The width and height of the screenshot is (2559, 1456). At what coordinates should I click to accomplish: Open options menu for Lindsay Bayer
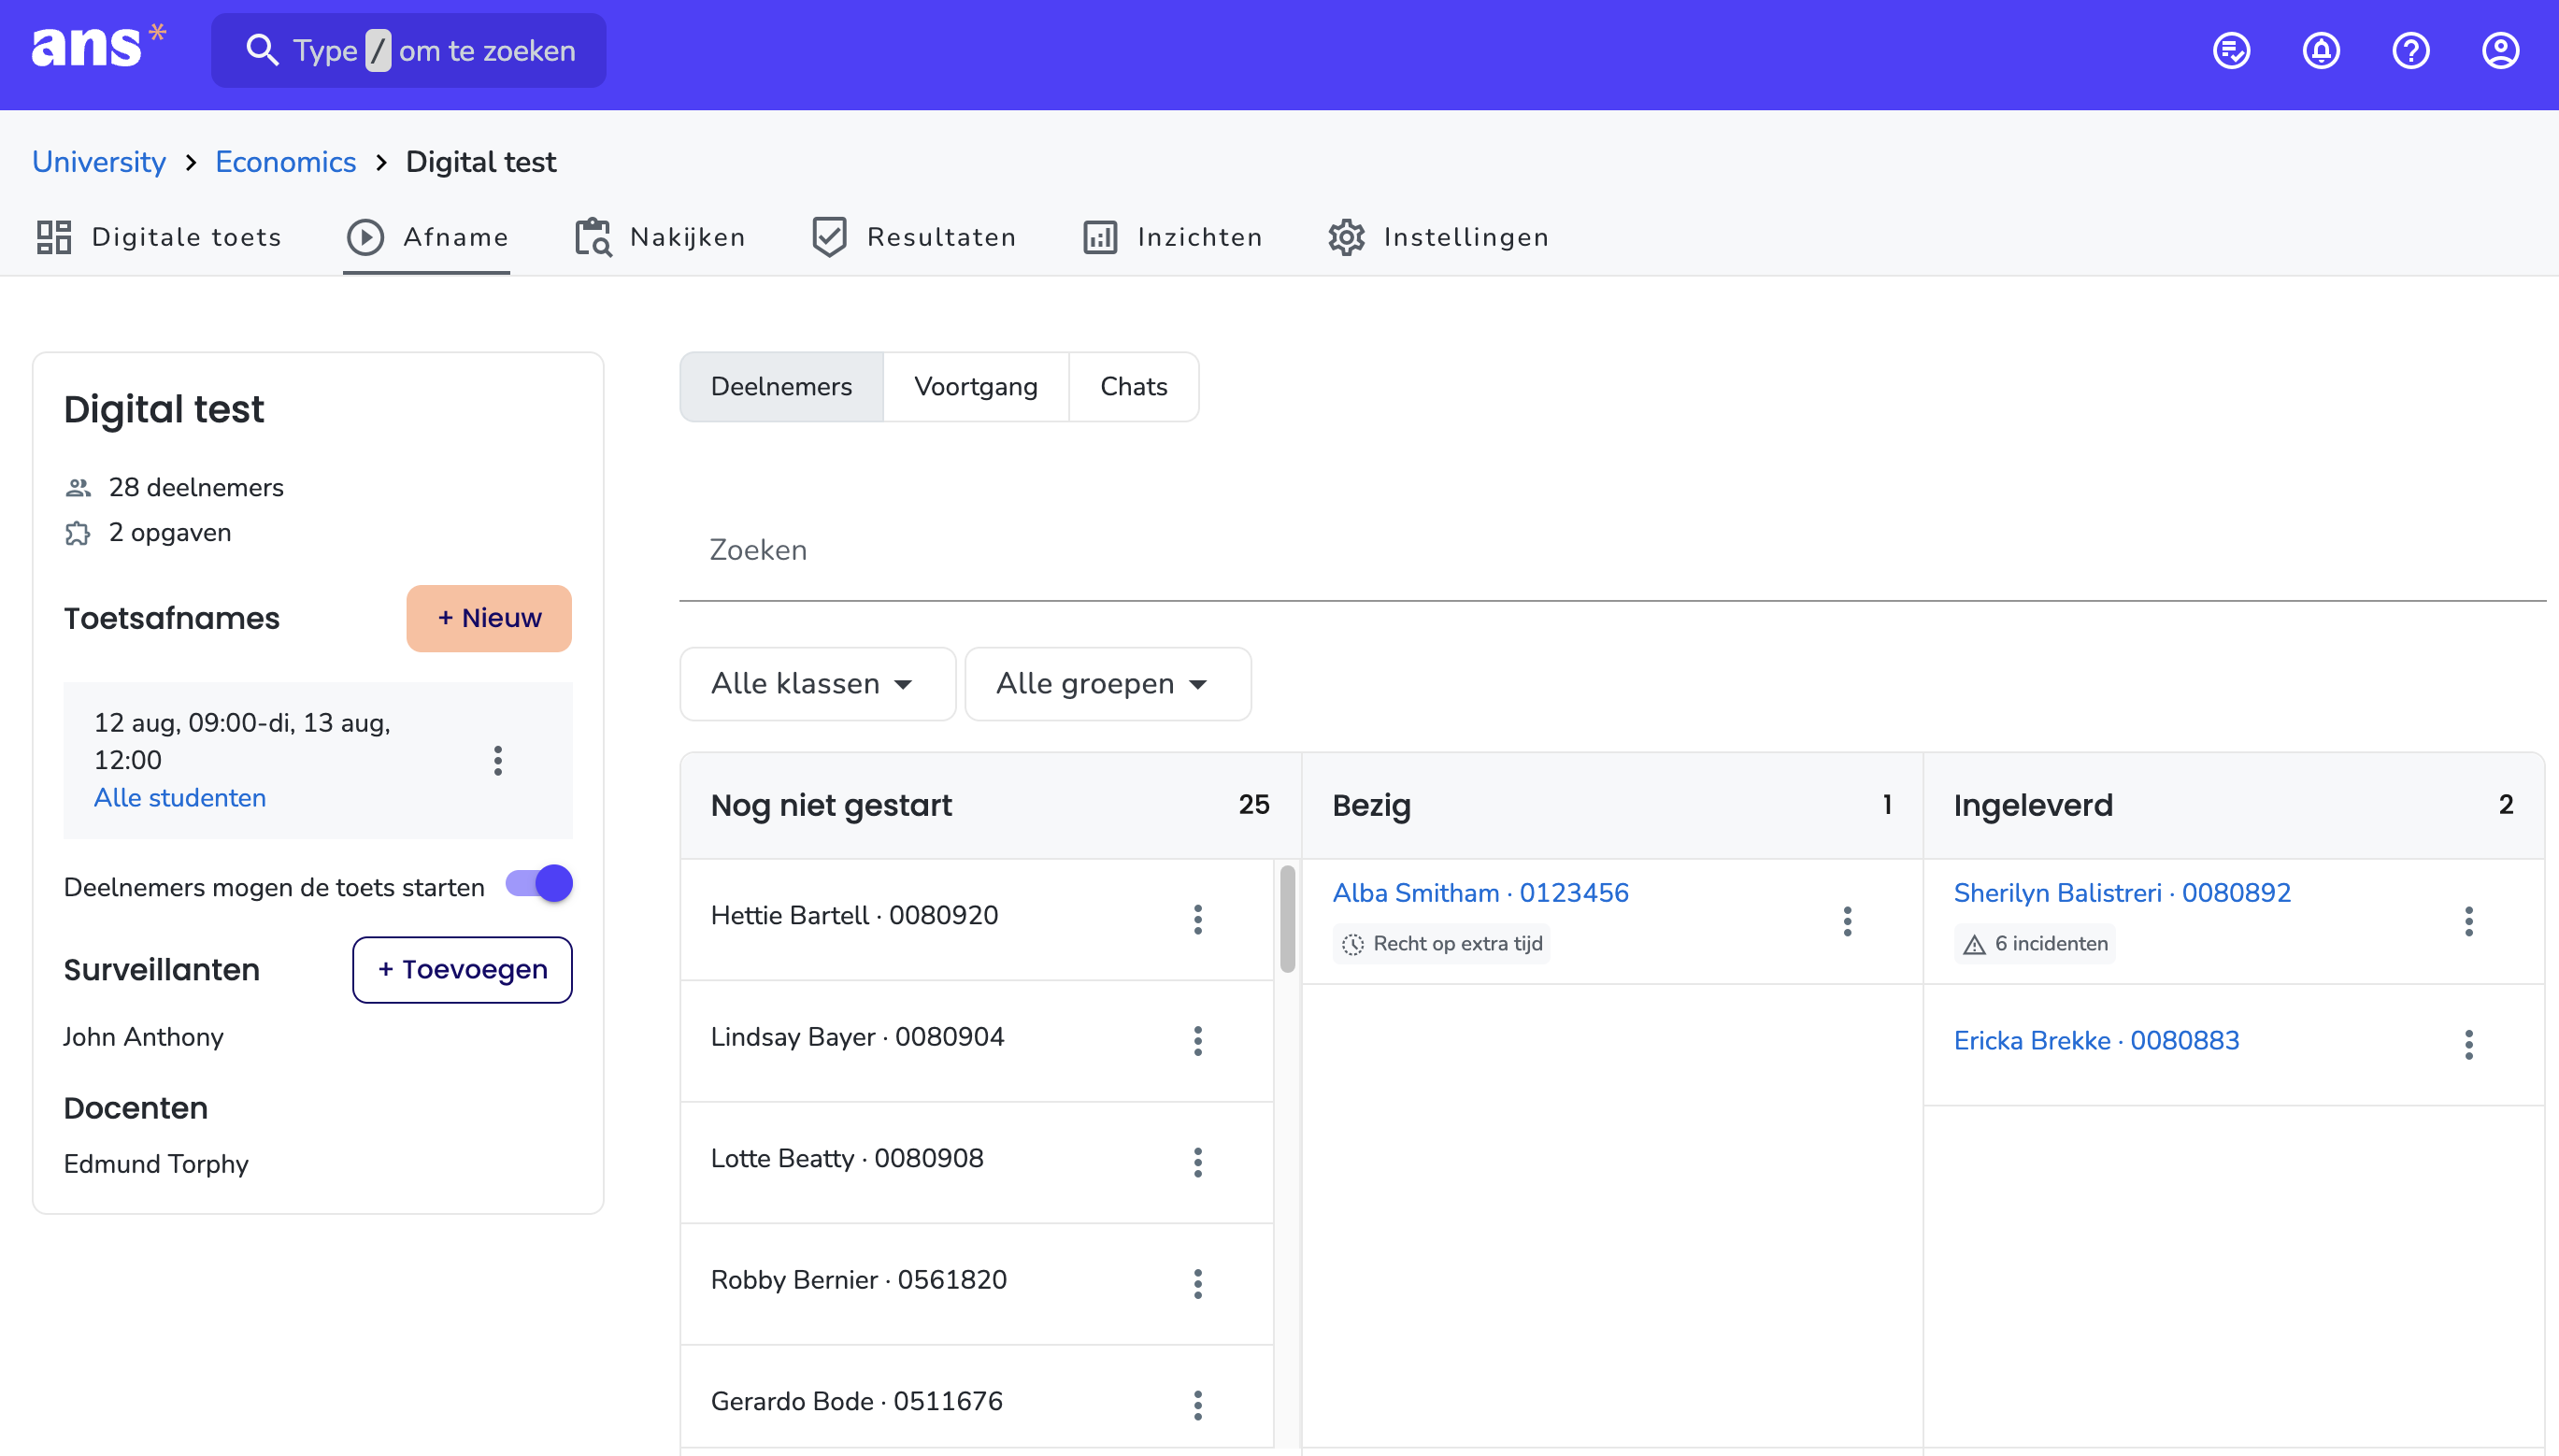coord(1197,1040)
